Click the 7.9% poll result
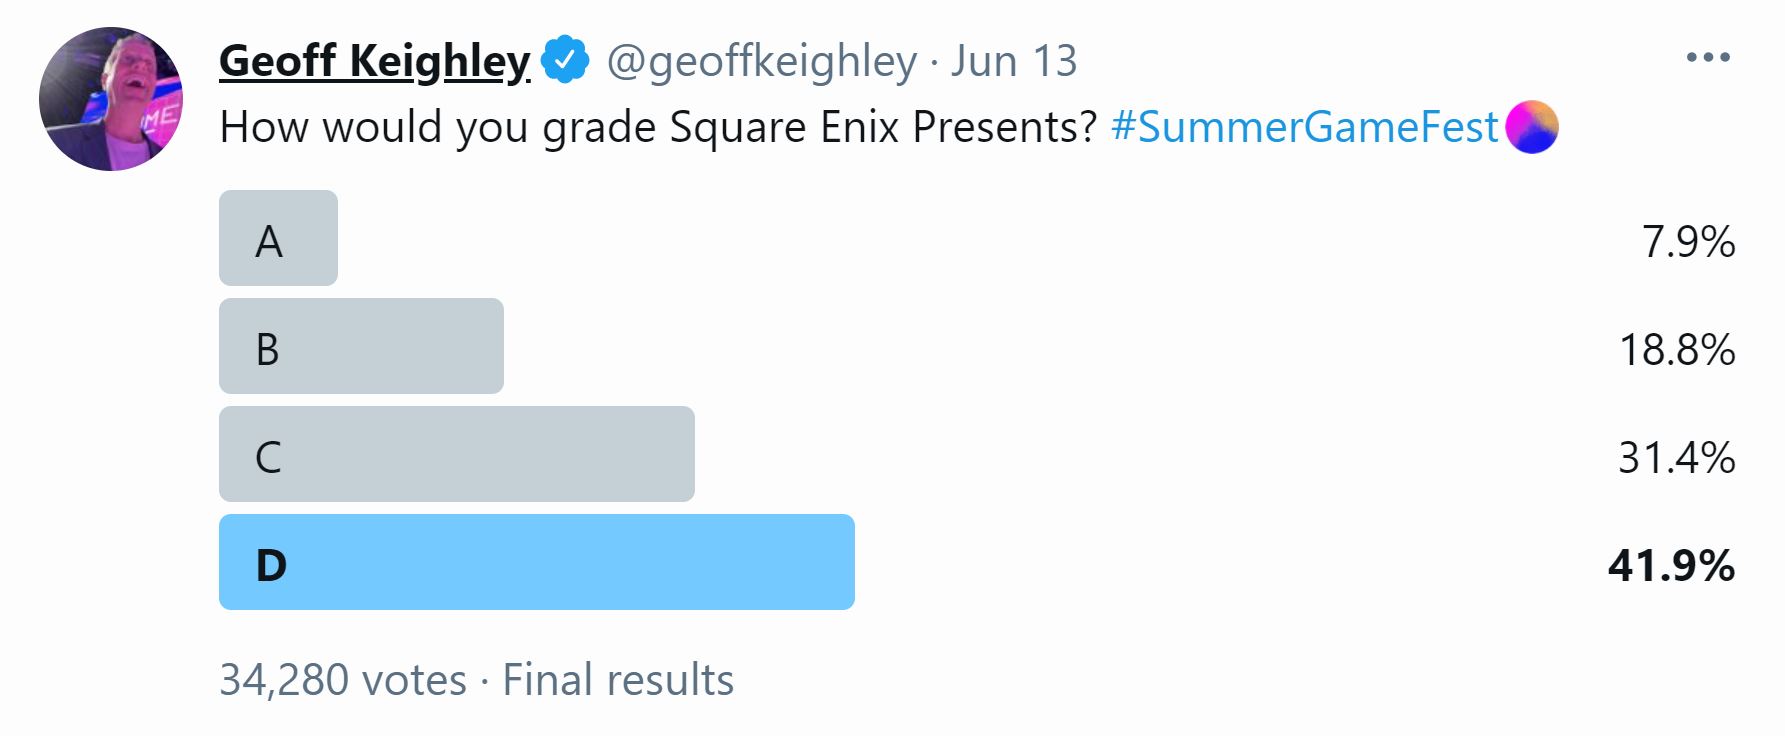 [x=1688, y=242]
